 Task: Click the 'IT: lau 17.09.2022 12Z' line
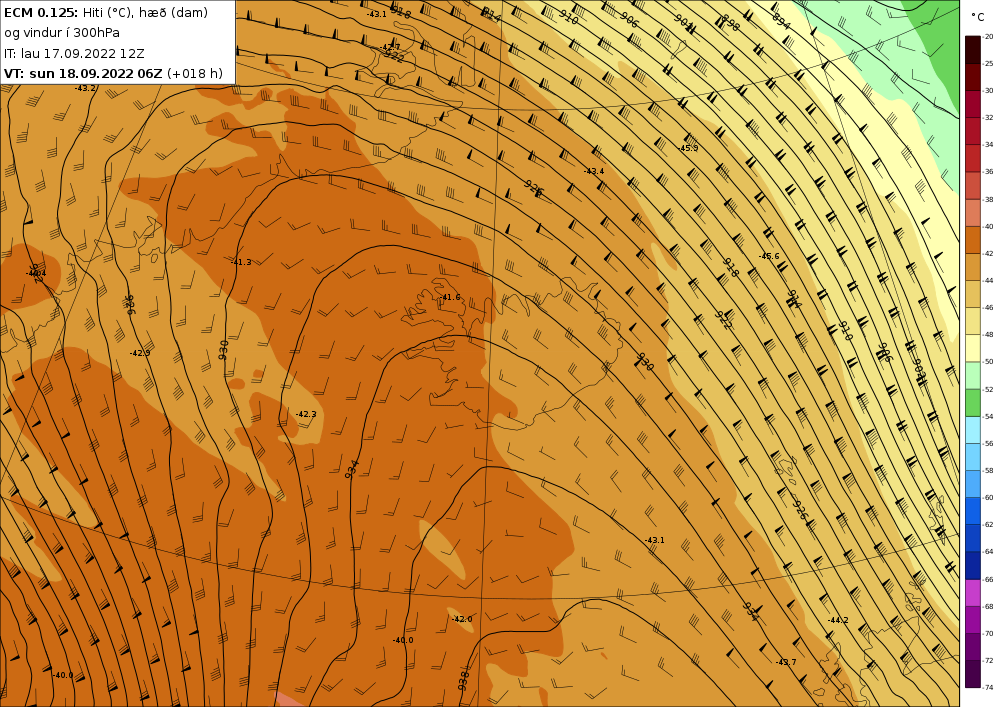pyautogui.click(x=74, y=53)
